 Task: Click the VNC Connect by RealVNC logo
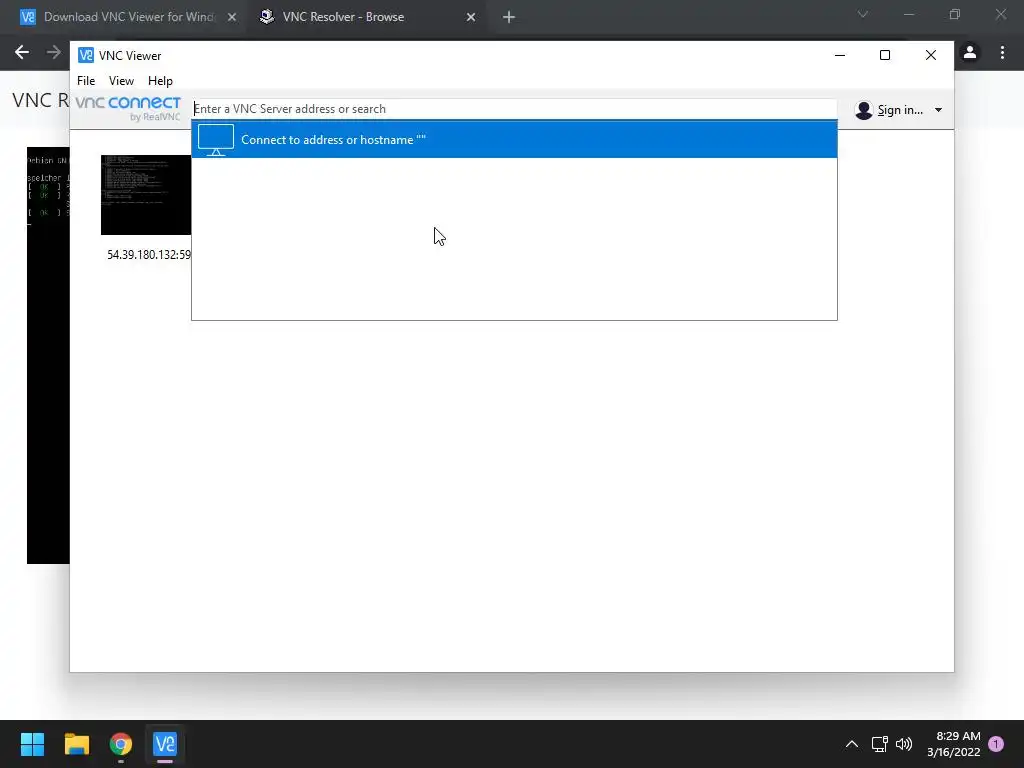point(128,108)
